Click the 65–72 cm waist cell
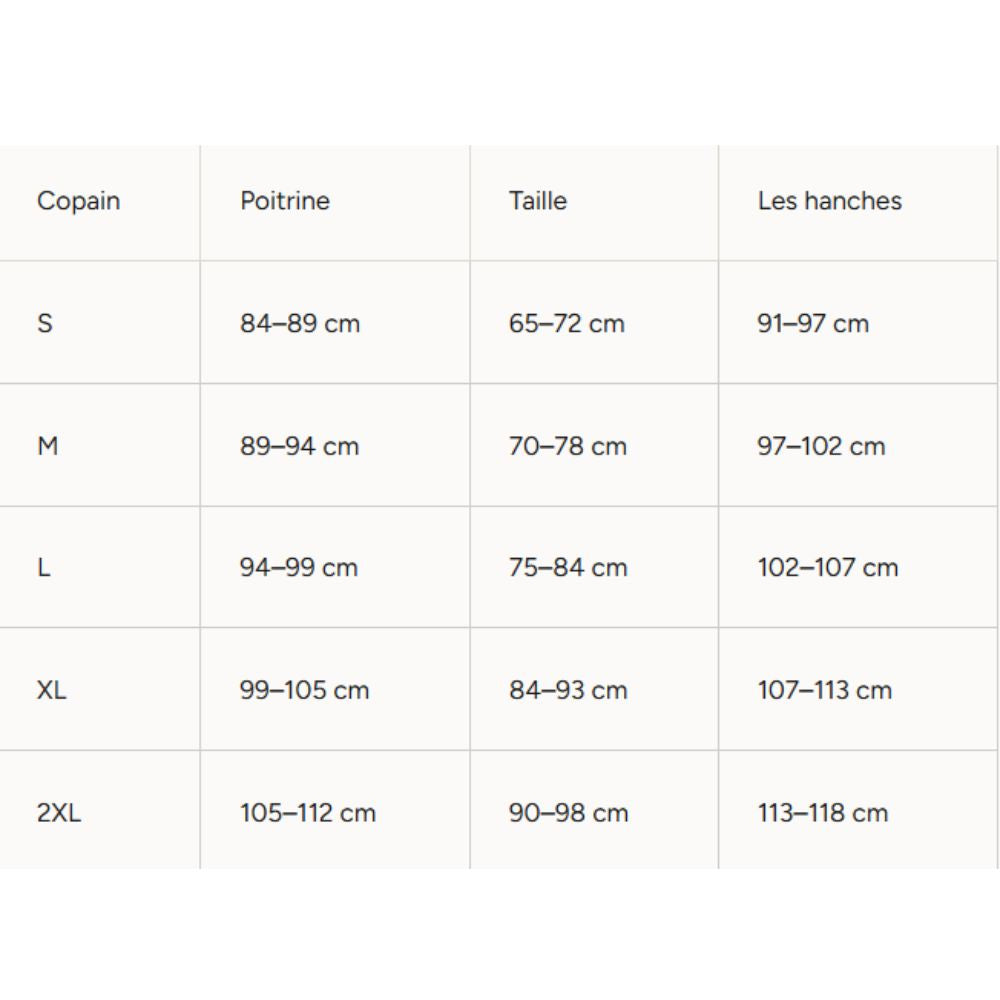The height and width of the screenshot is (1000, 1000). click(567, 324)
